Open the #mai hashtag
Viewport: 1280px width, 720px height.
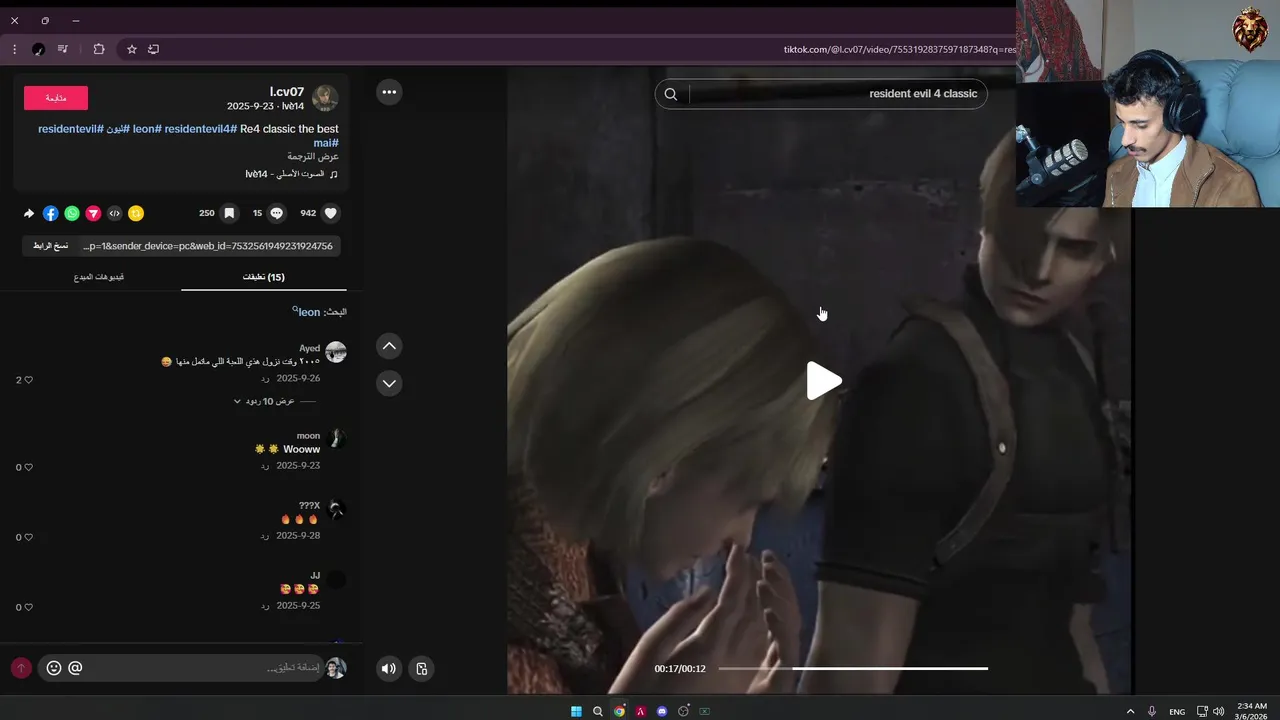tap(326, 143)
